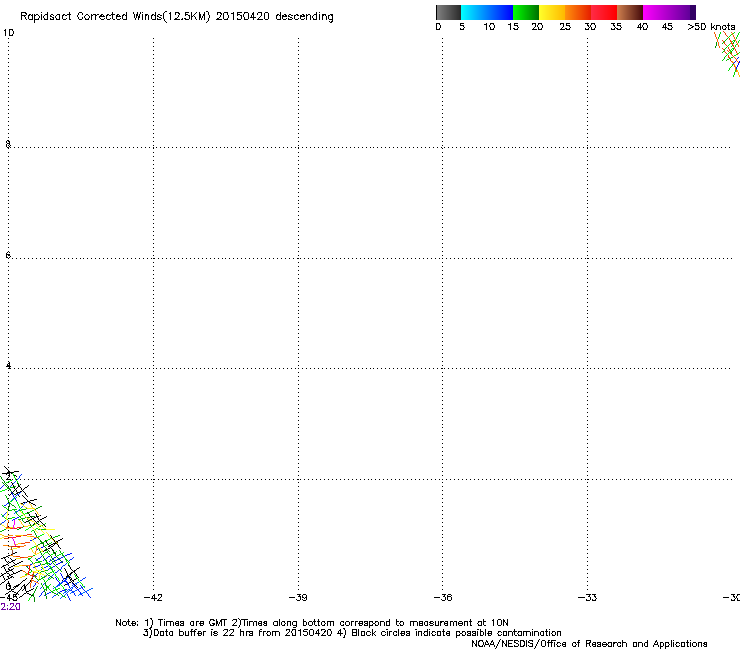
Task: Click the word 'descending' in the title
Action: [x=304, y=17]
